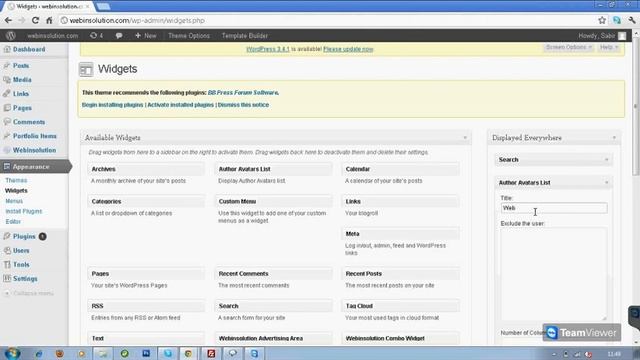Select Menus under Appearance
The image size is (640, 360).
click(x=14, y=201)
